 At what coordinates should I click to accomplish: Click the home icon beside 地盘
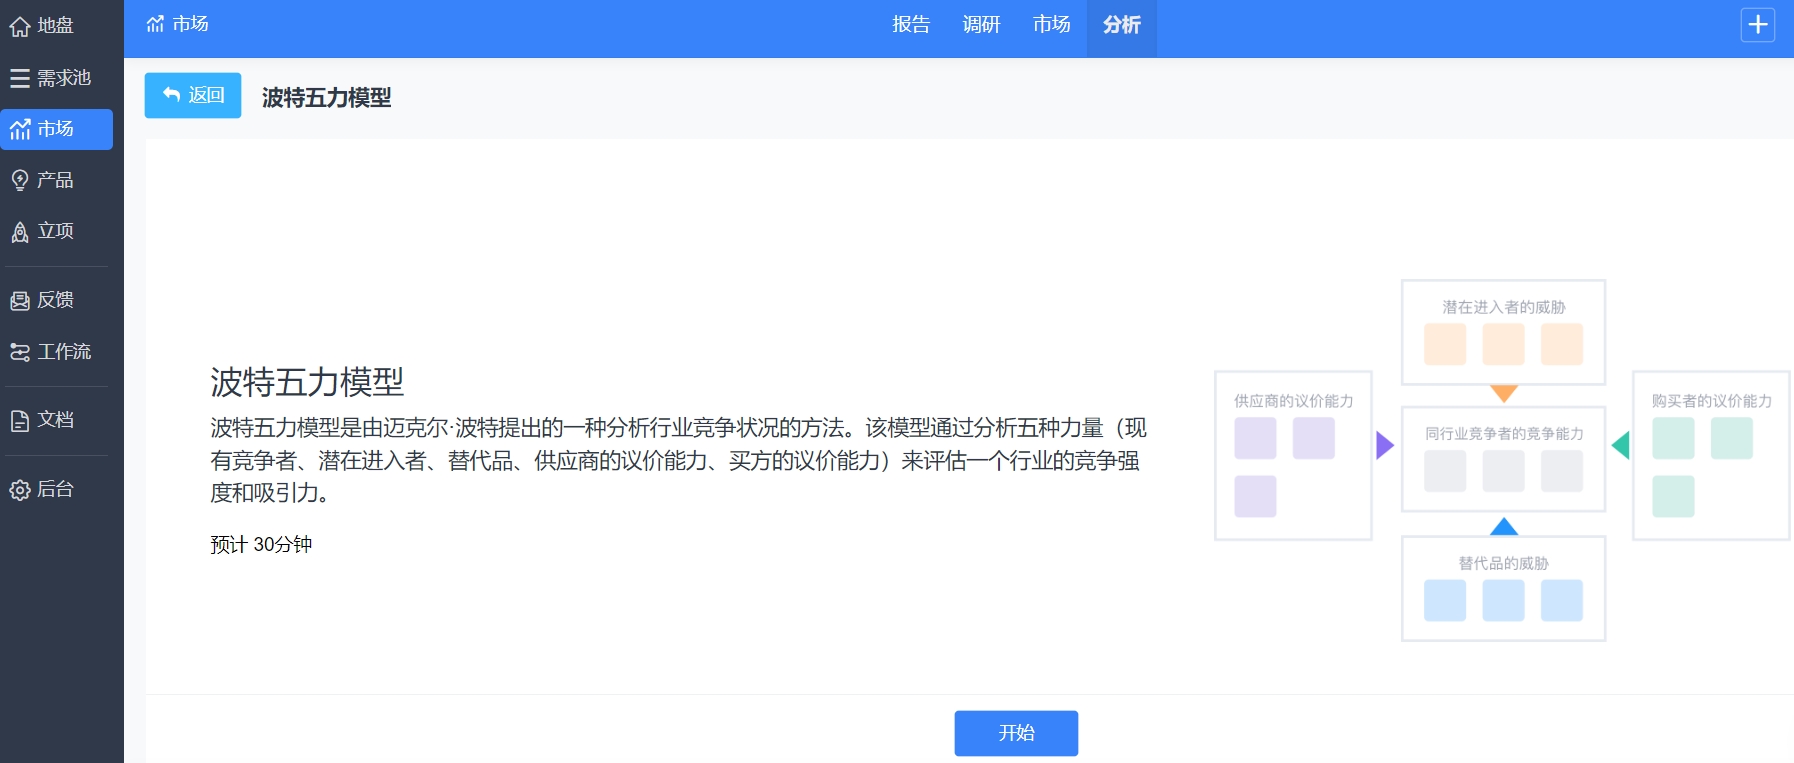(x=20, y=27)
